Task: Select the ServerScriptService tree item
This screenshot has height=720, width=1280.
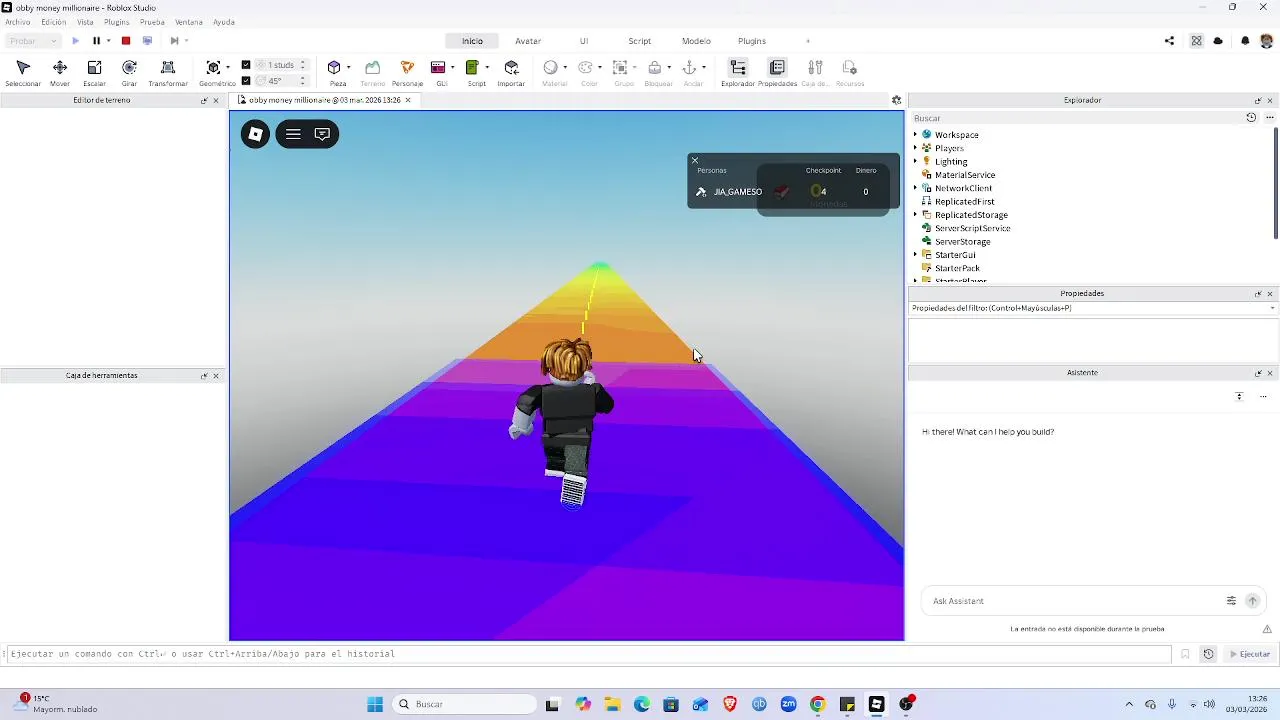Action: 972,228
